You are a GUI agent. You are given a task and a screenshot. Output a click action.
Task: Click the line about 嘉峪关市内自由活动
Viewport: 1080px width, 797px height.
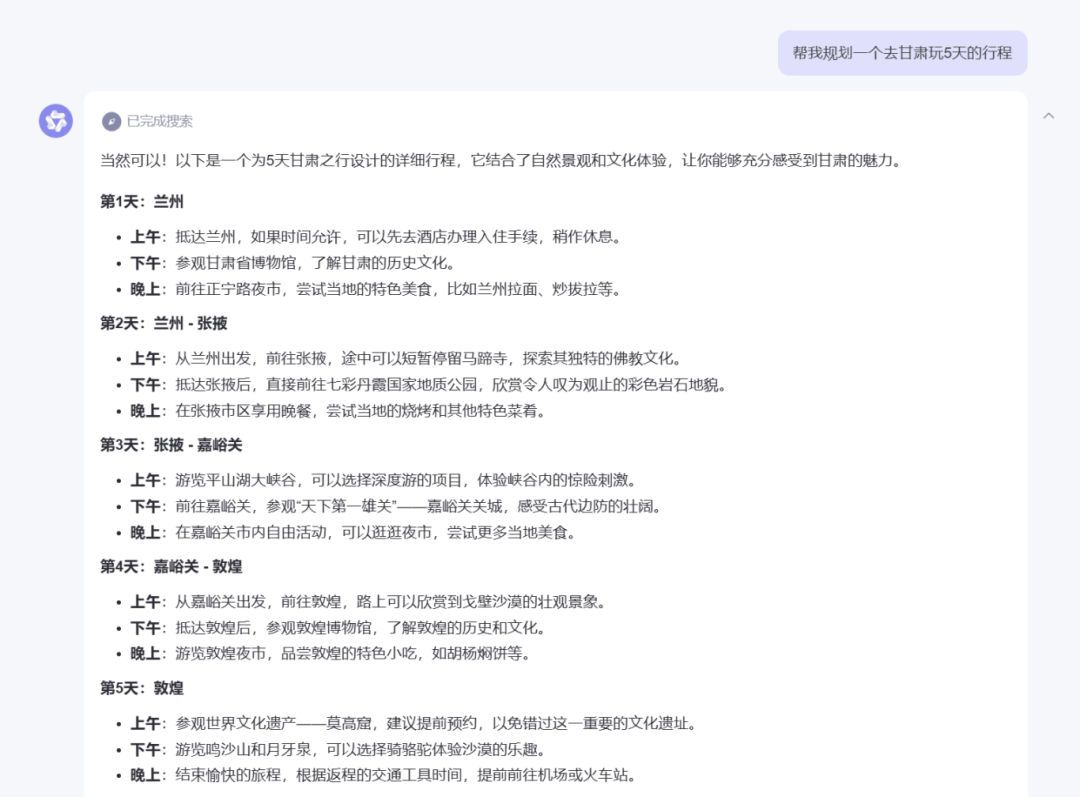pos(353,532)
